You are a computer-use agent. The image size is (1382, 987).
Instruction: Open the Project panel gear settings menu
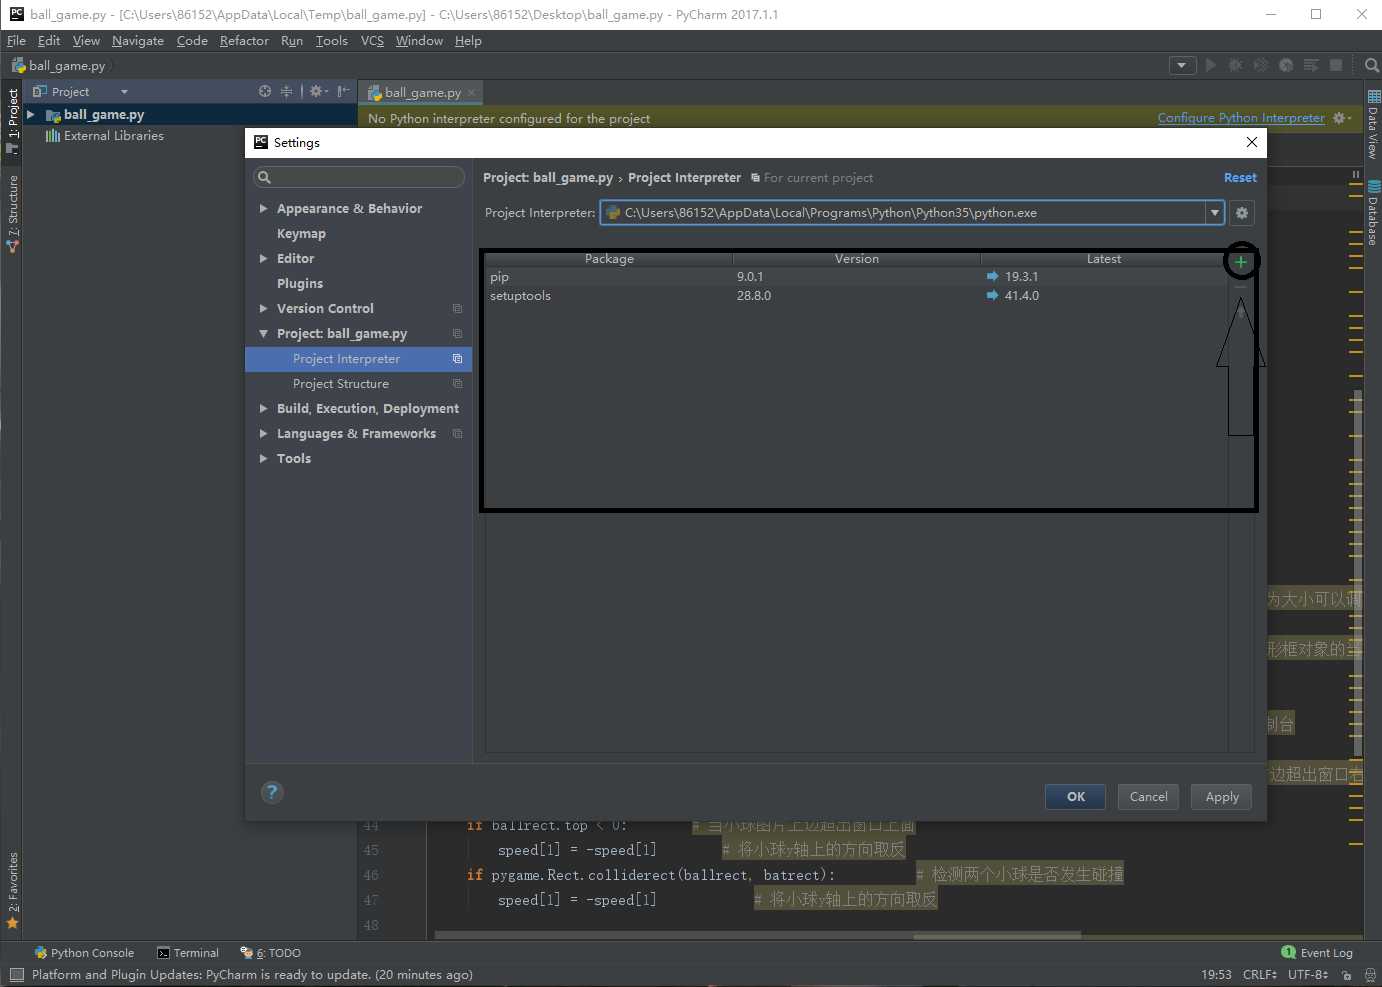[318, 91]
